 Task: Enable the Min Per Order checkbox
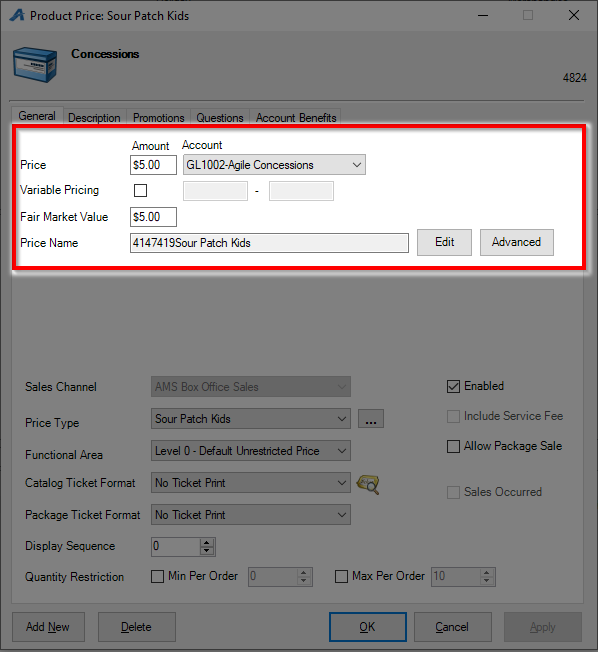[x=157, y=576]
